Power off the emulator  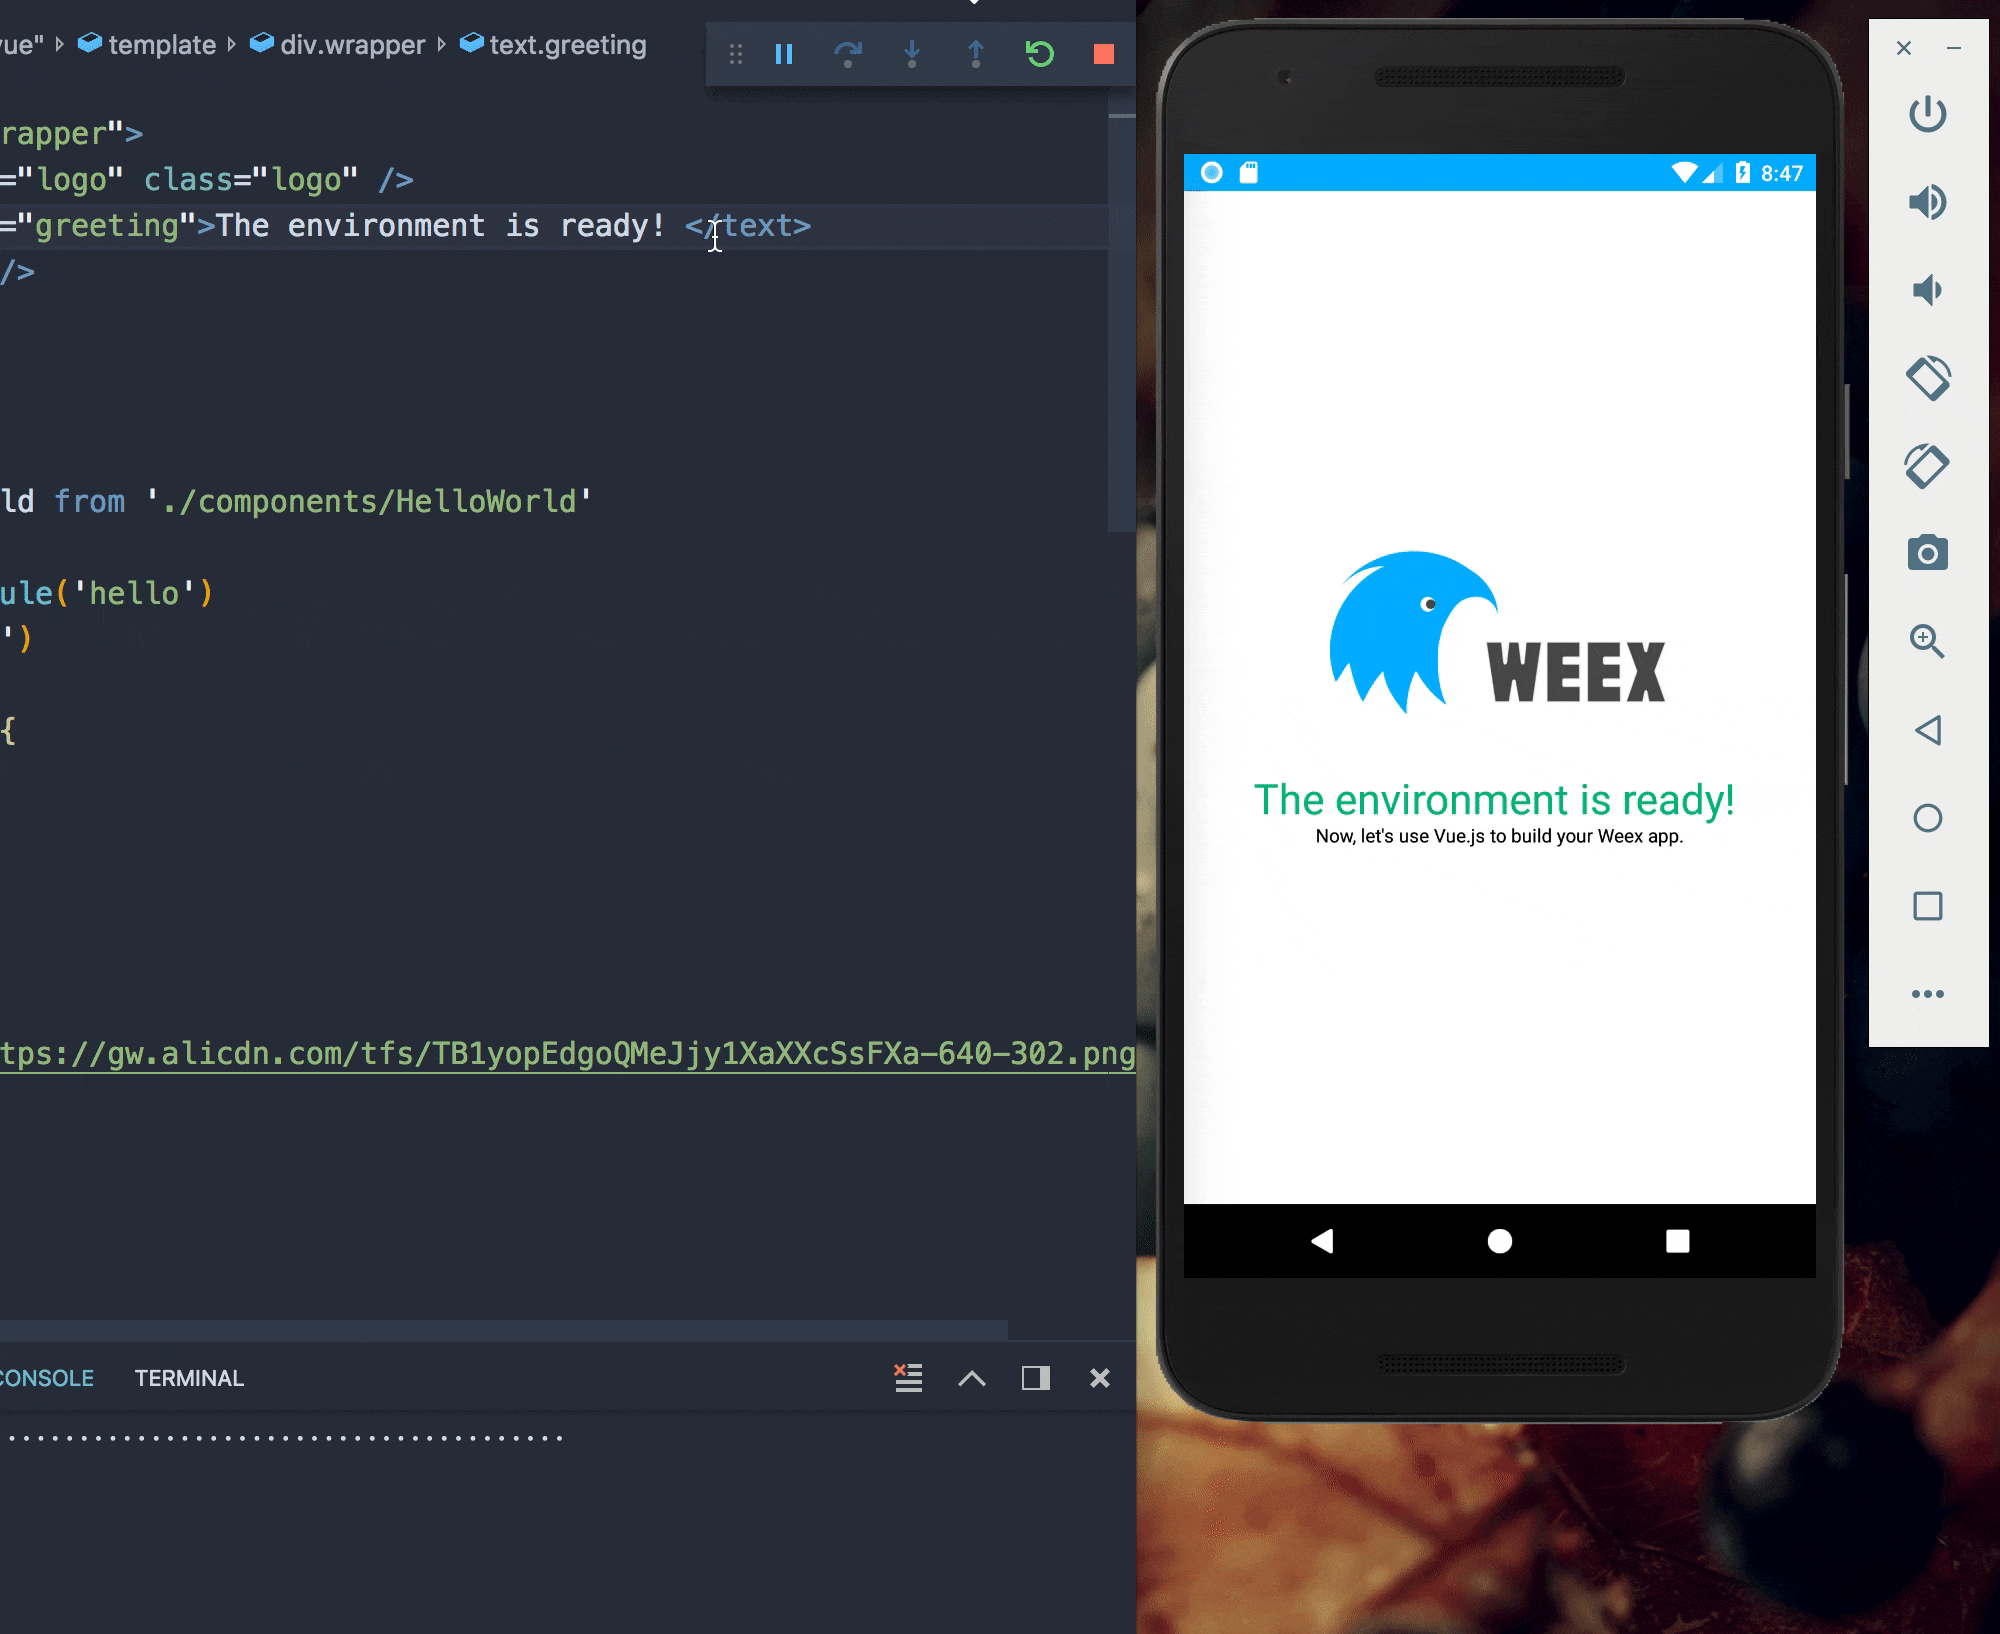pos(1928,113)
